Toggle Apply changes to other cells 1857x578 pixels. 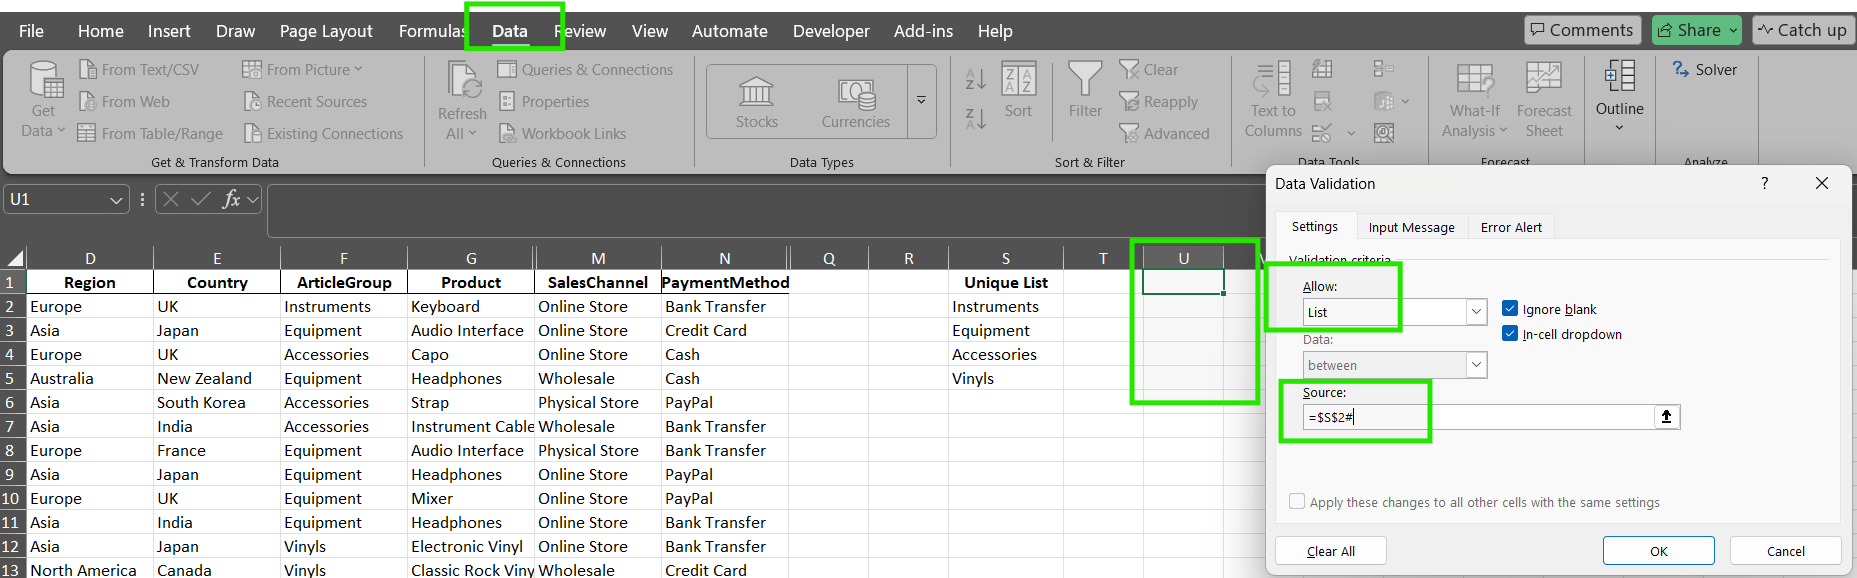(x=1297, y=502)
